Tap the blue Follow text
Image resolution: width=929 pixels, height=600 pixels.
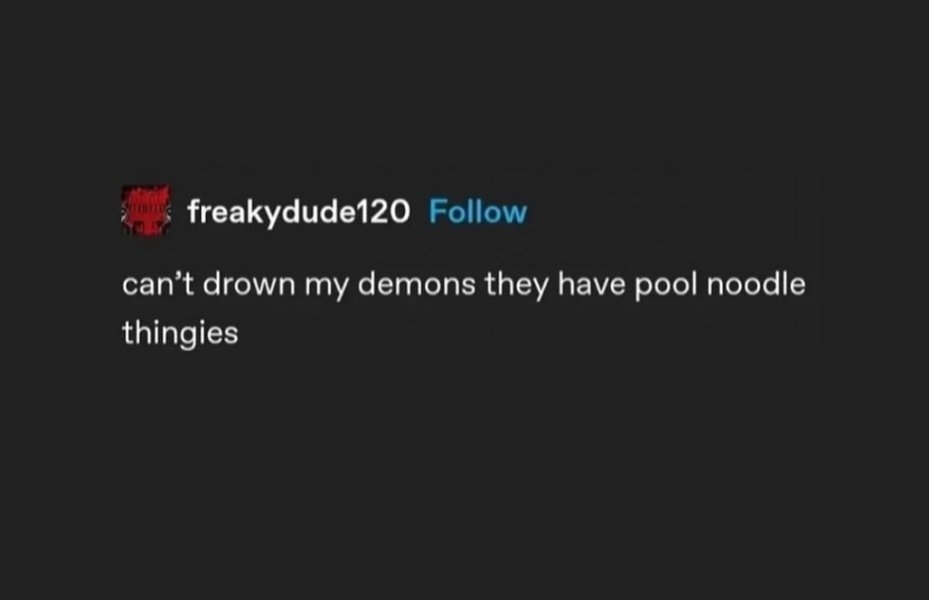coord(478,211)
